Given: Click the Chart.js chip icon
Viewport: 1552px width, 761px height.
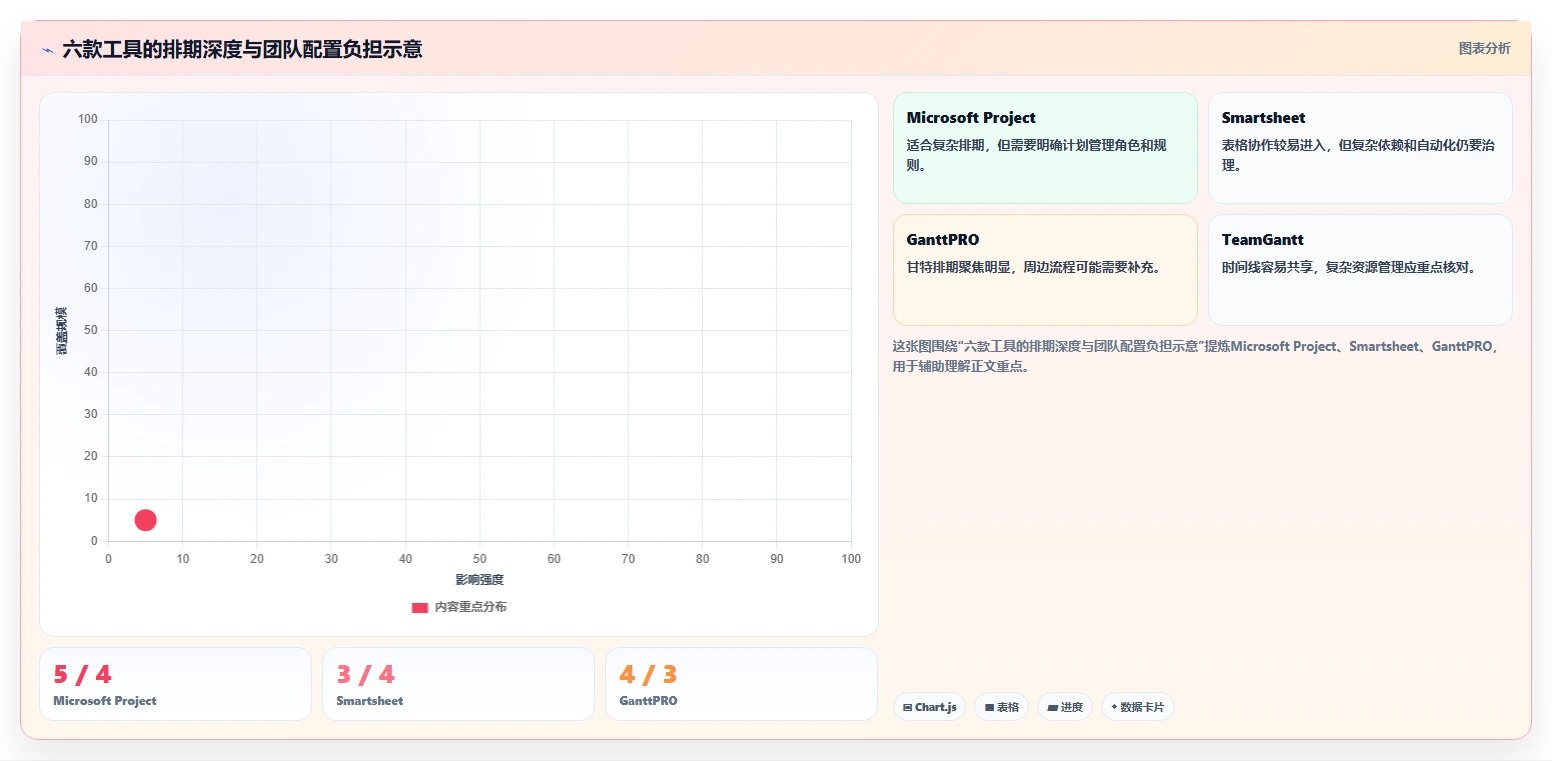Looking at the screenshot, I should [x=907, y=707].
